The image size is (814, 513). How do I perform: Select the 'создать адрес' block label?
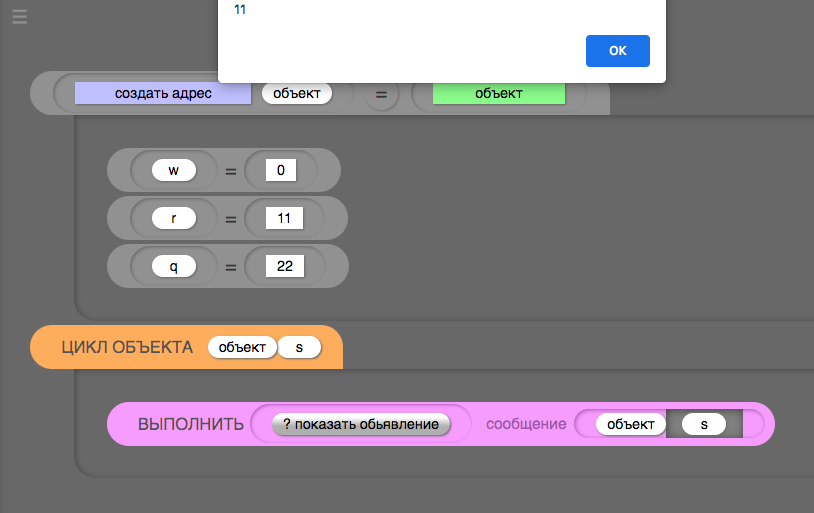(x=163, y=93)
